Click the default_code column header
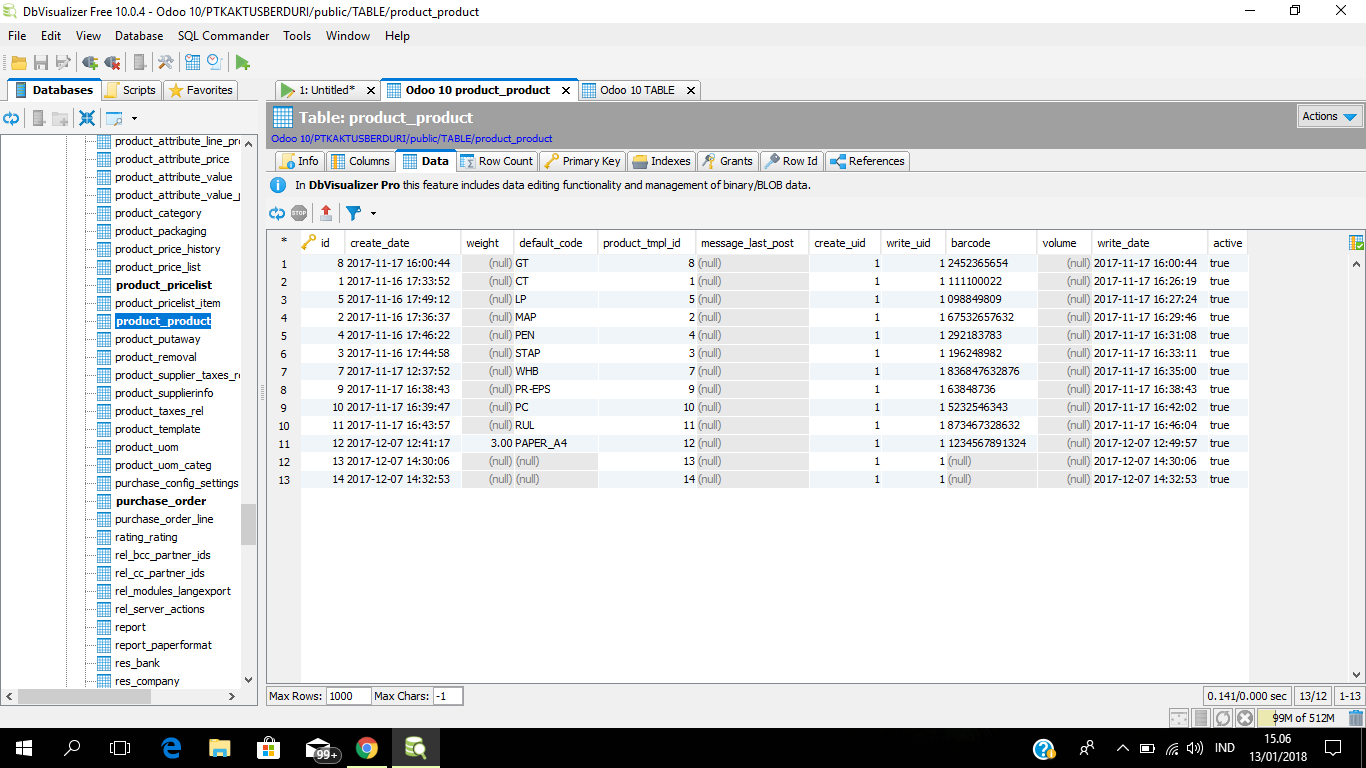Screen dimensions: 1366x768 [x=556, y=243]
